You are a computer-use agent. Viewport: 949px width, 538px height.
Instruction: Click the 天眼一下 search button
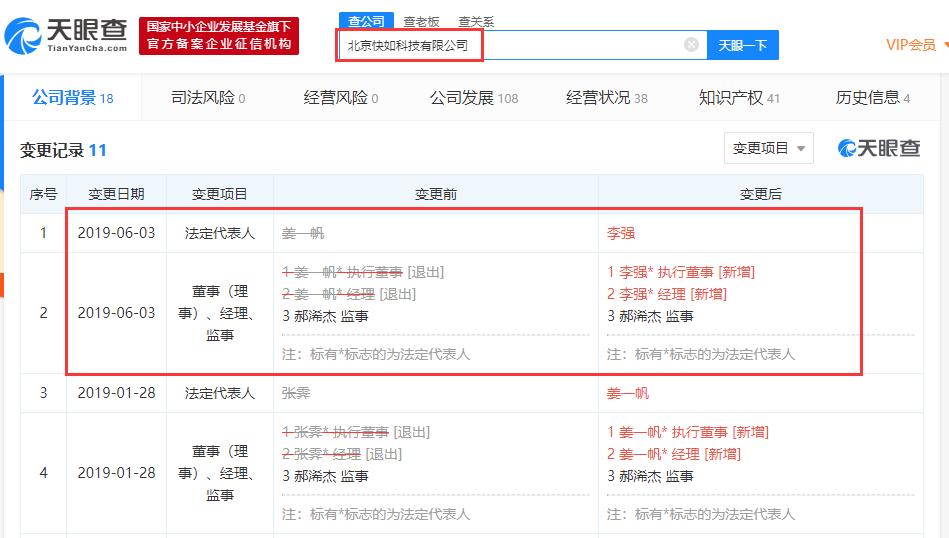point(743,45)
